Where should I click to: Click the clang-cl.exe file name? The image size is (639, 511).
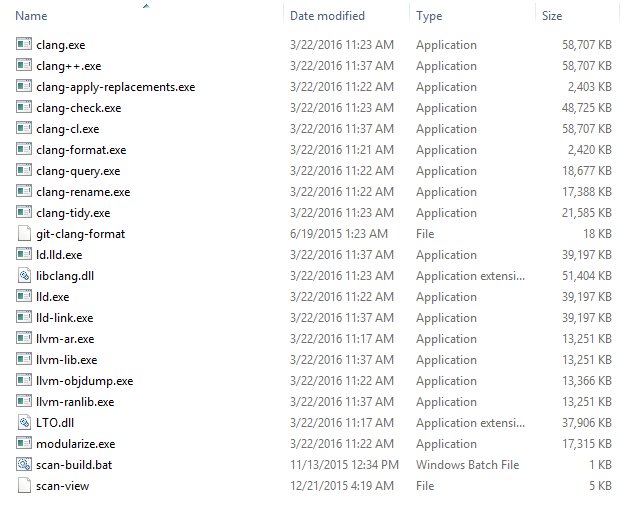tap(68, 129)
